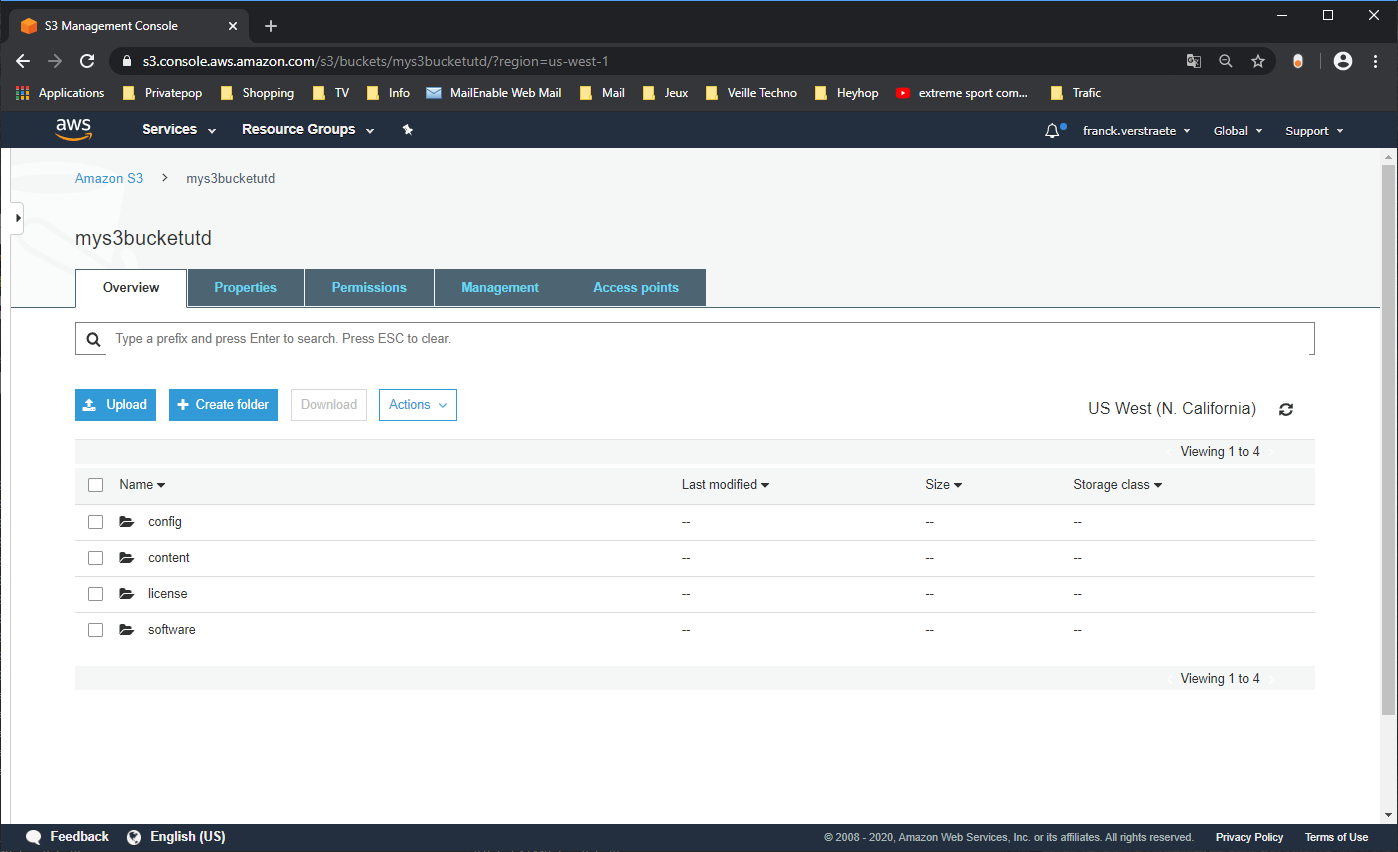Click the vertical page scrollbar
1398x852 pixels.
1388,440
